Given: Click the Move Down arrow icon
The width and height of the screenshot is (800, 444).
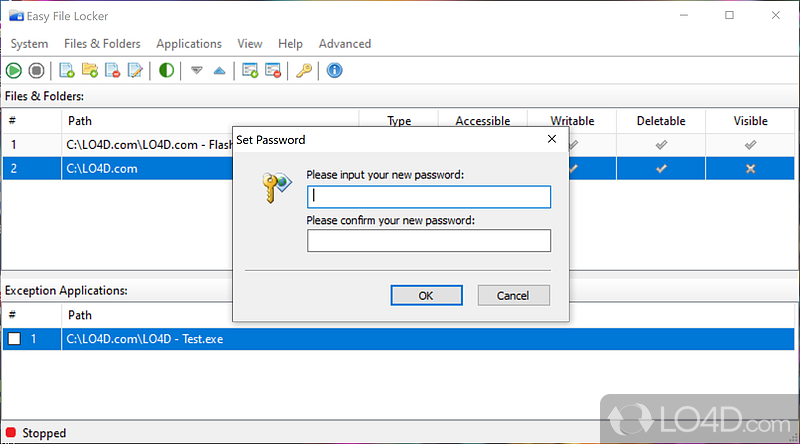Looking at the screenshot, I should point(197,70).
